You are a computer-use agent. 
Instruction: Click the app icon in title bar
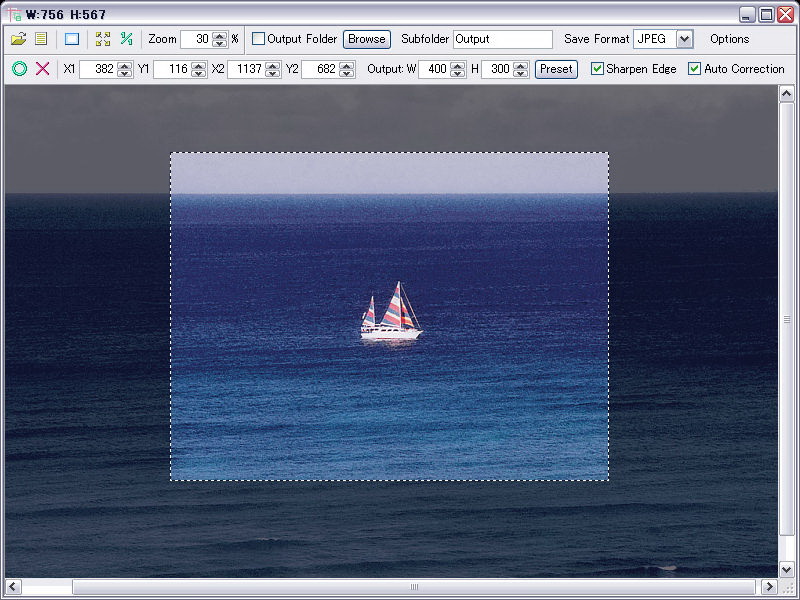tap(14, 14)
